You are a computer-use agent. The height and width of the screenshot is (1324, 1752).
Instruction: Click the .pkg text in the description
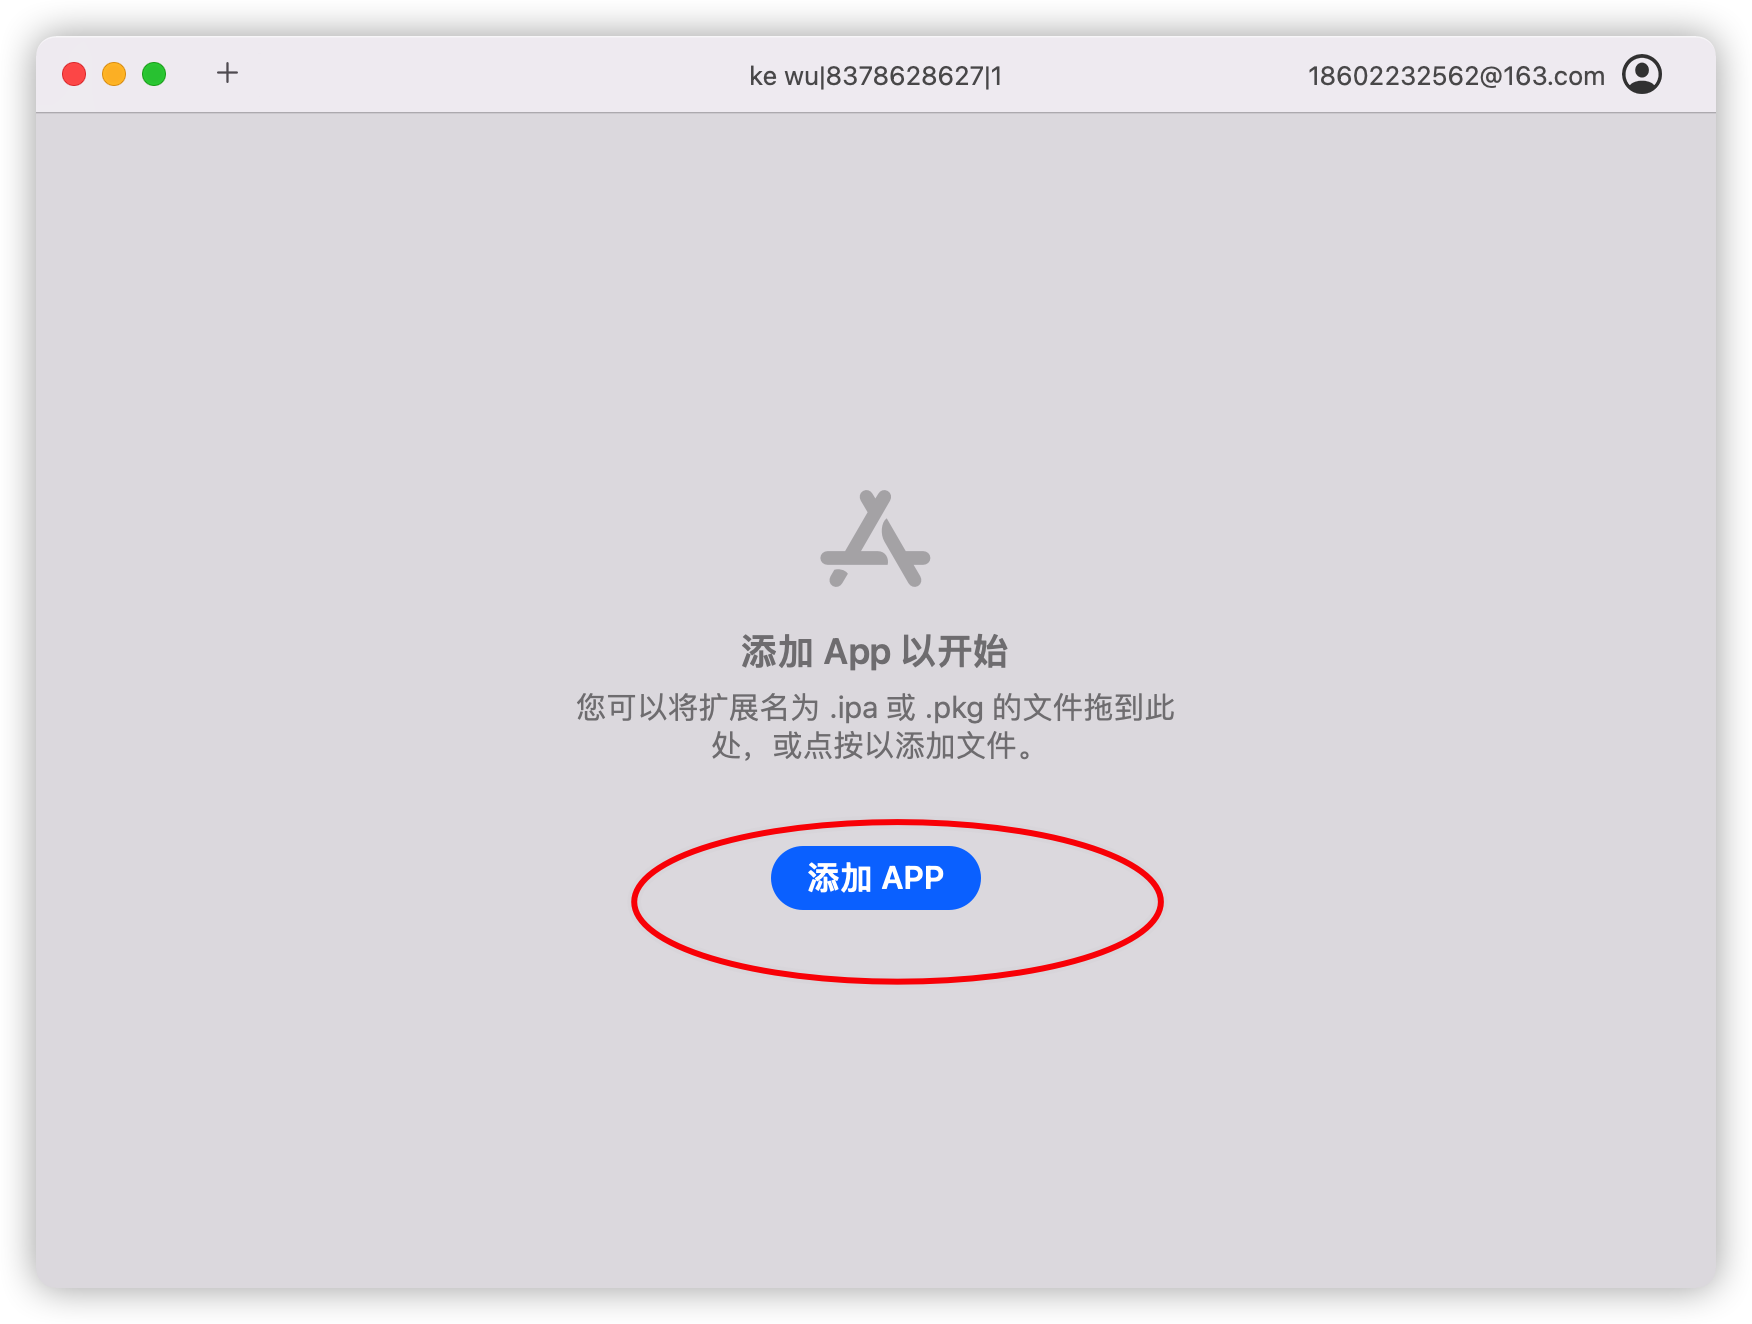[x=954, y=709]
